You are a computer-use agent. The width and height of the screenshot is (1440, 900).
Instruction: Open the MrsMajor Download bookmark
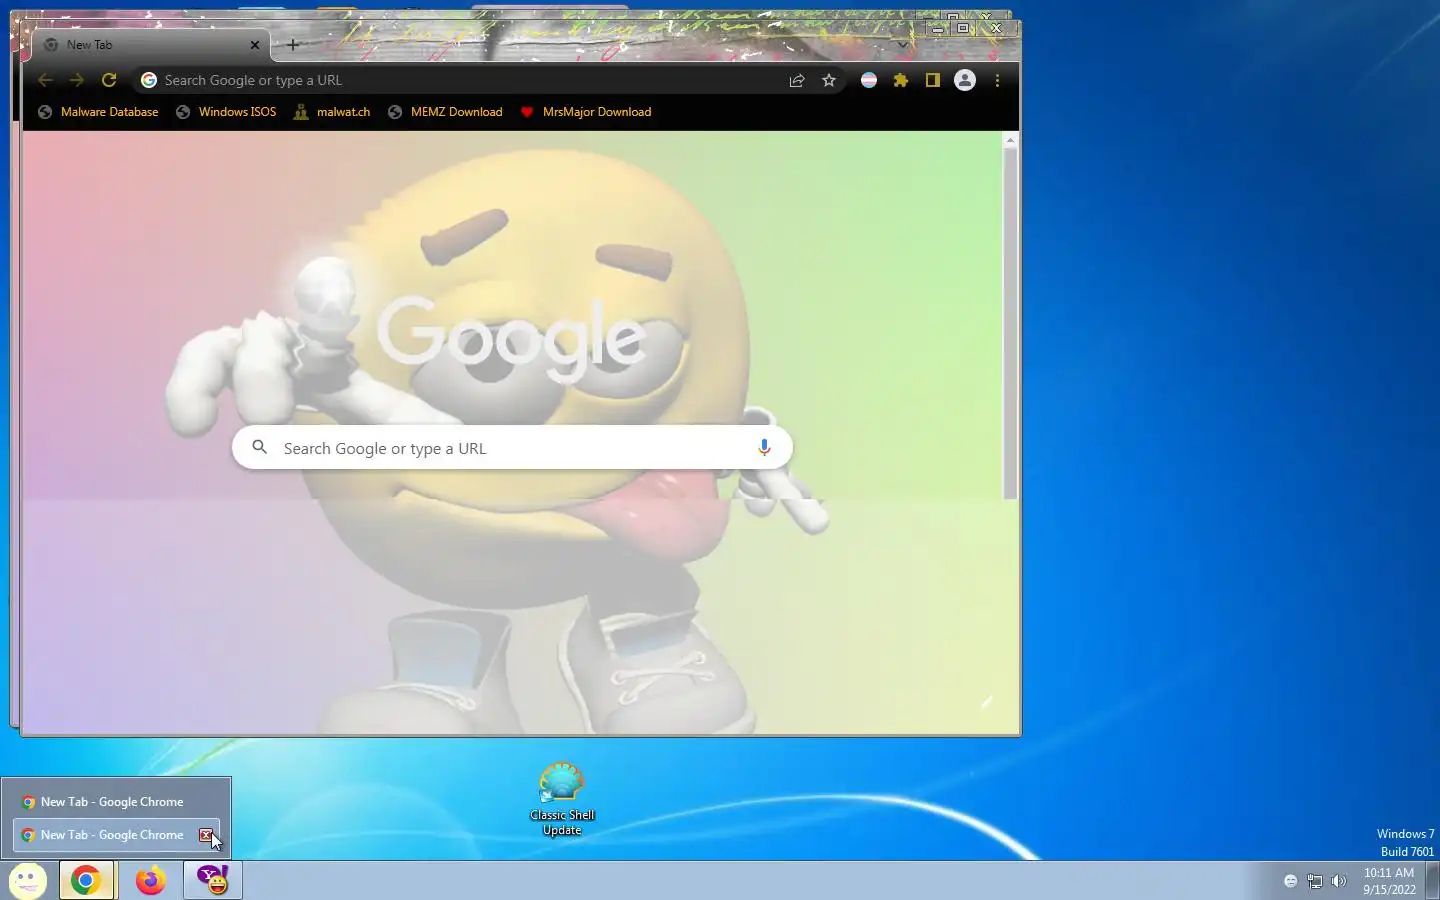[x=586, y=112]
